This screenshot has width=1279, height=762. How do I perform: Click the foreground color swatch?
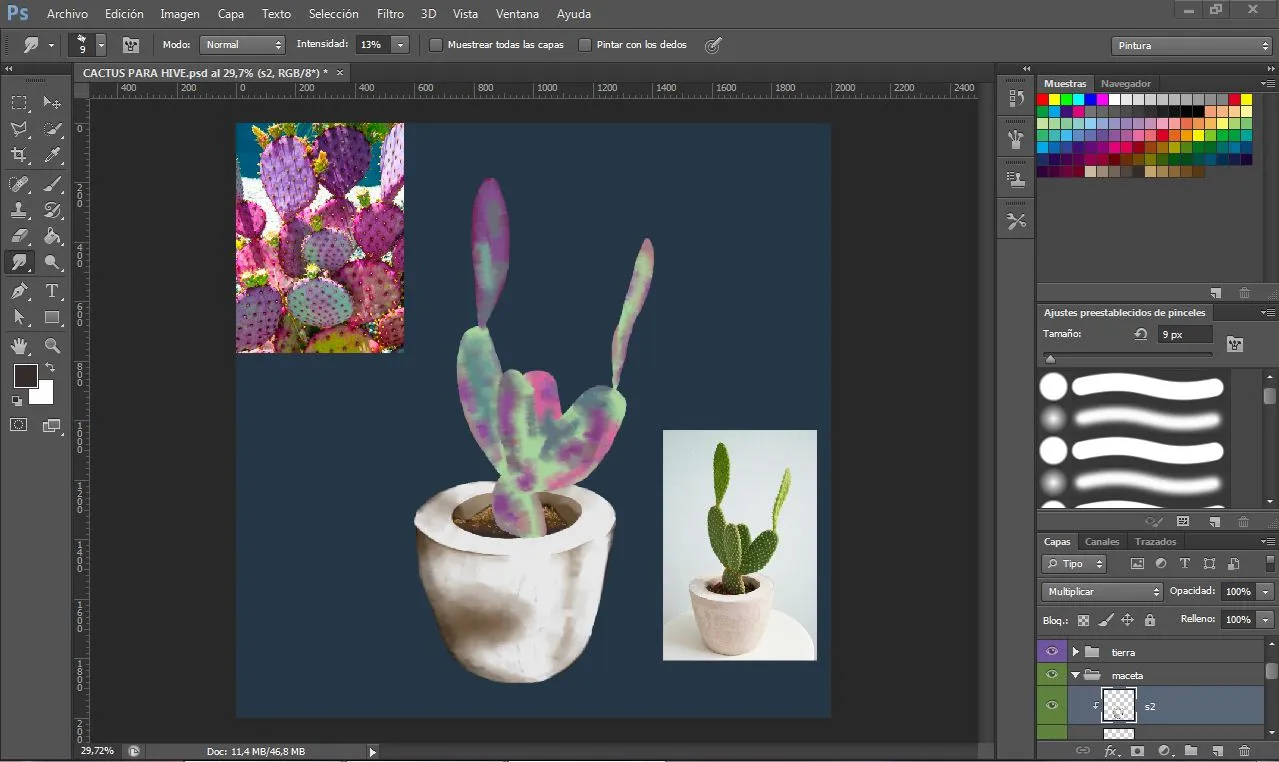click(25, 376)
